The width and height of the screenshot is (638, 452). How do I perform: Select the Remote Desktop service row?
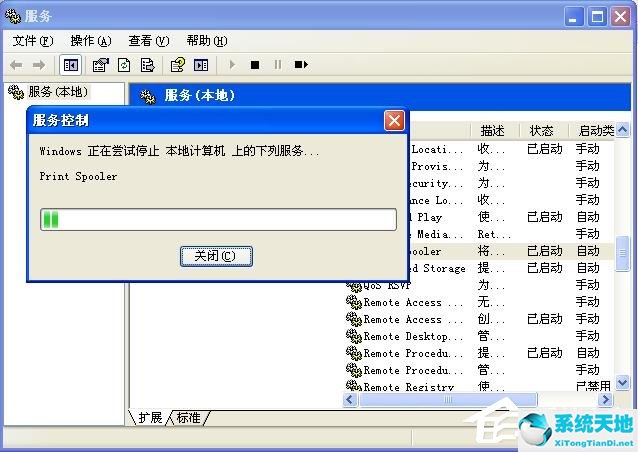[480, 336]
